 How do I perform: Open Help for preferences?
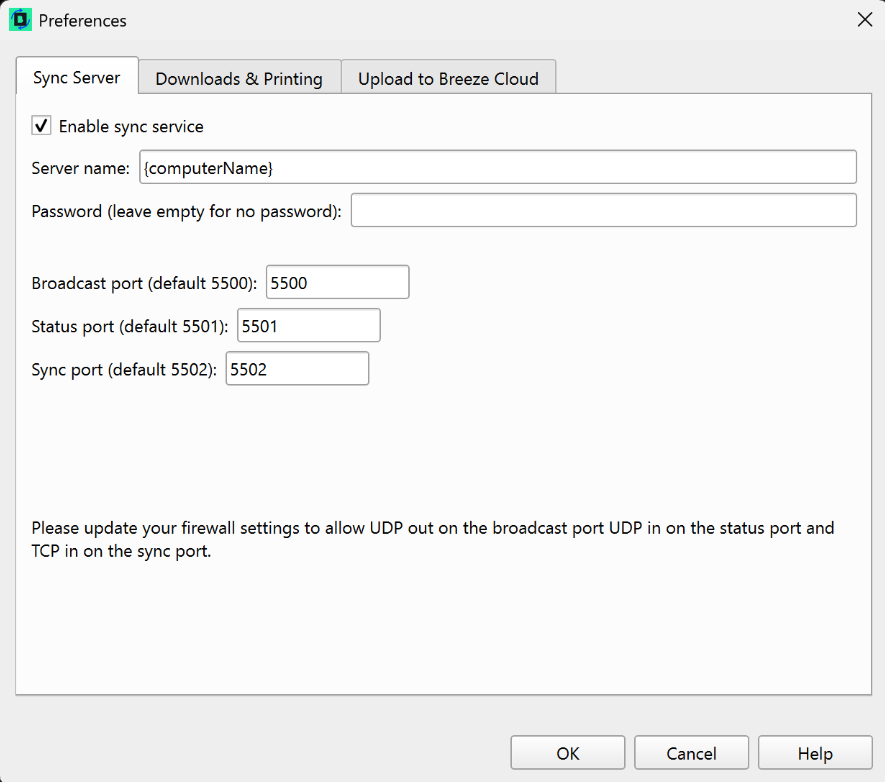[815, 753]
